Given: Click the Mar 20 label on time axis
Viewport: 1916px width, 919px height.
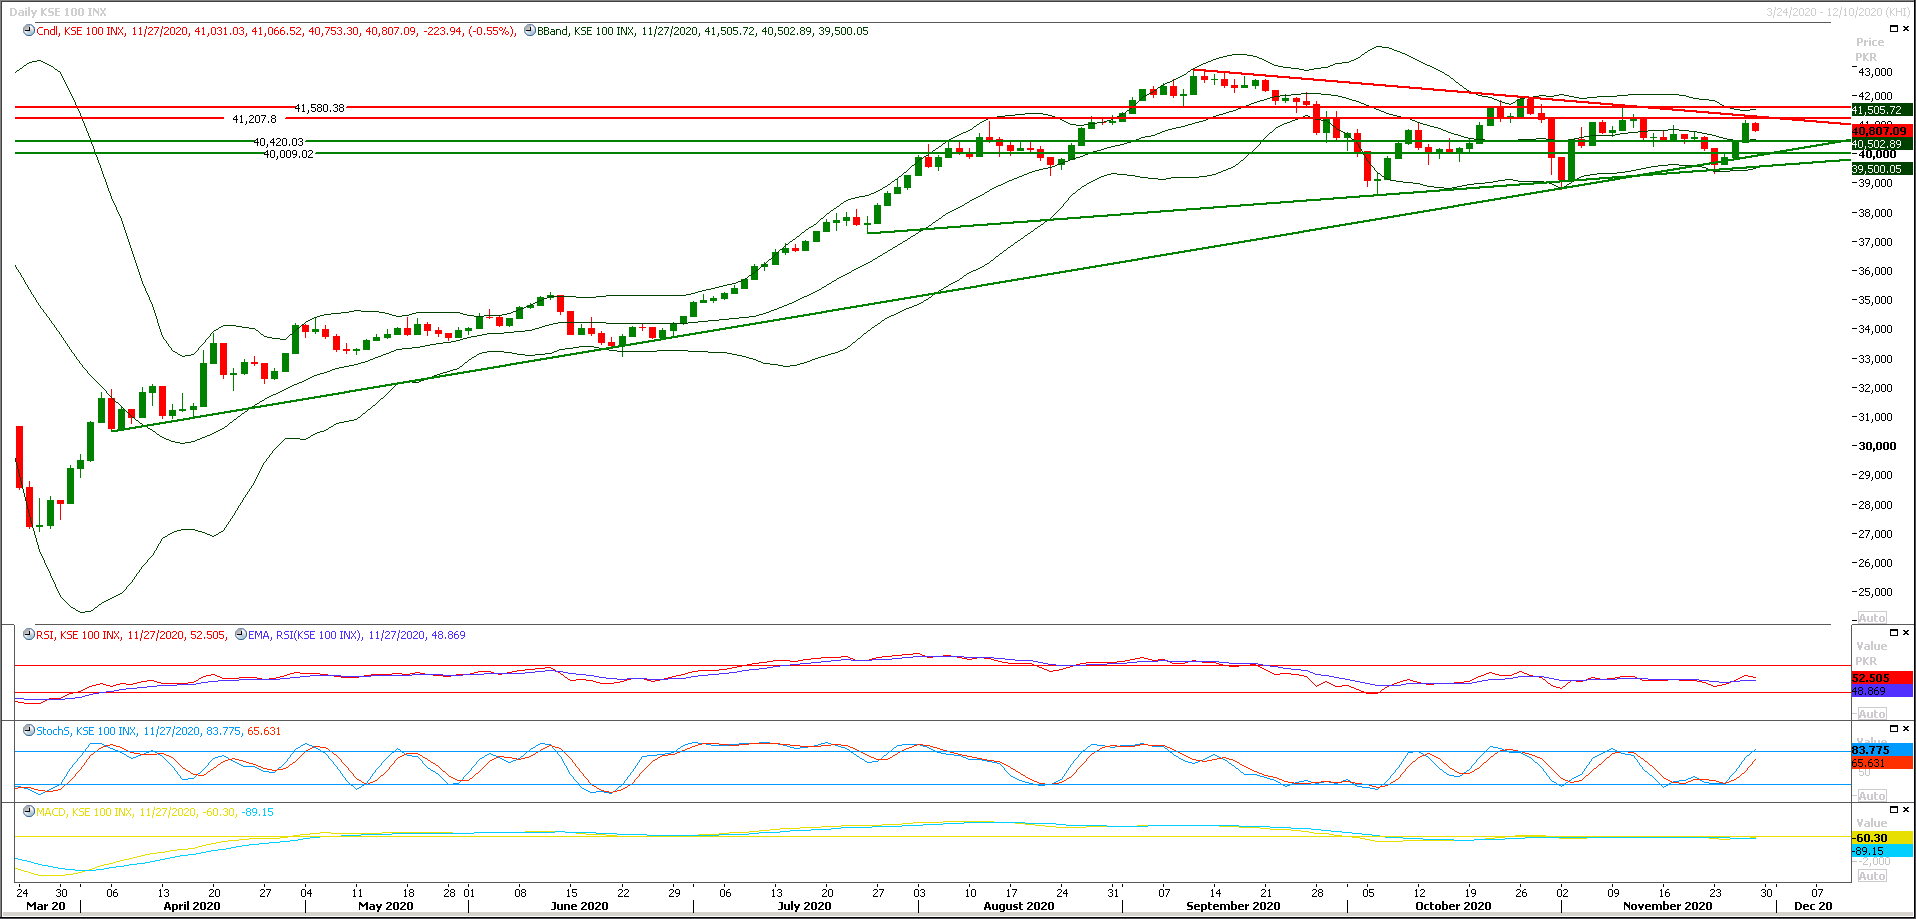Looking at the screenshot, I should click(46, 906).
